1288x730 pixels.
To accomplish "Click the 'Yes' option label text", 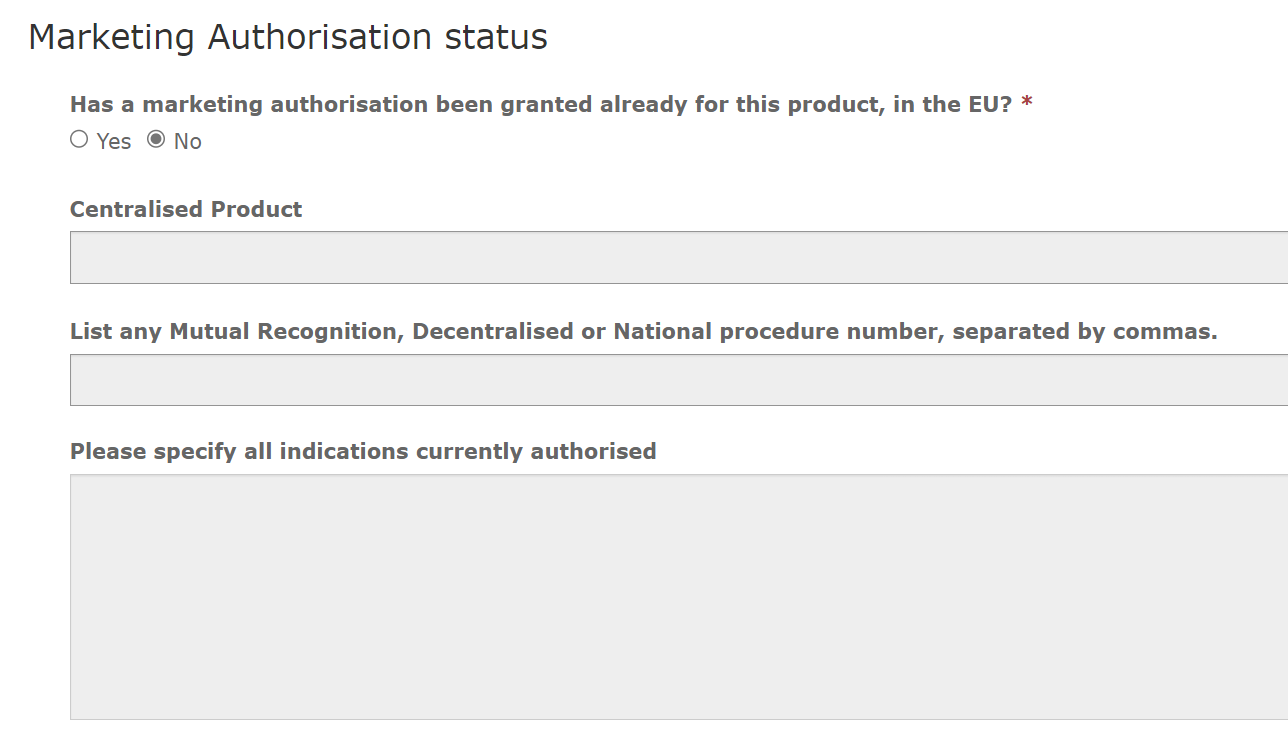I will 114,142.
